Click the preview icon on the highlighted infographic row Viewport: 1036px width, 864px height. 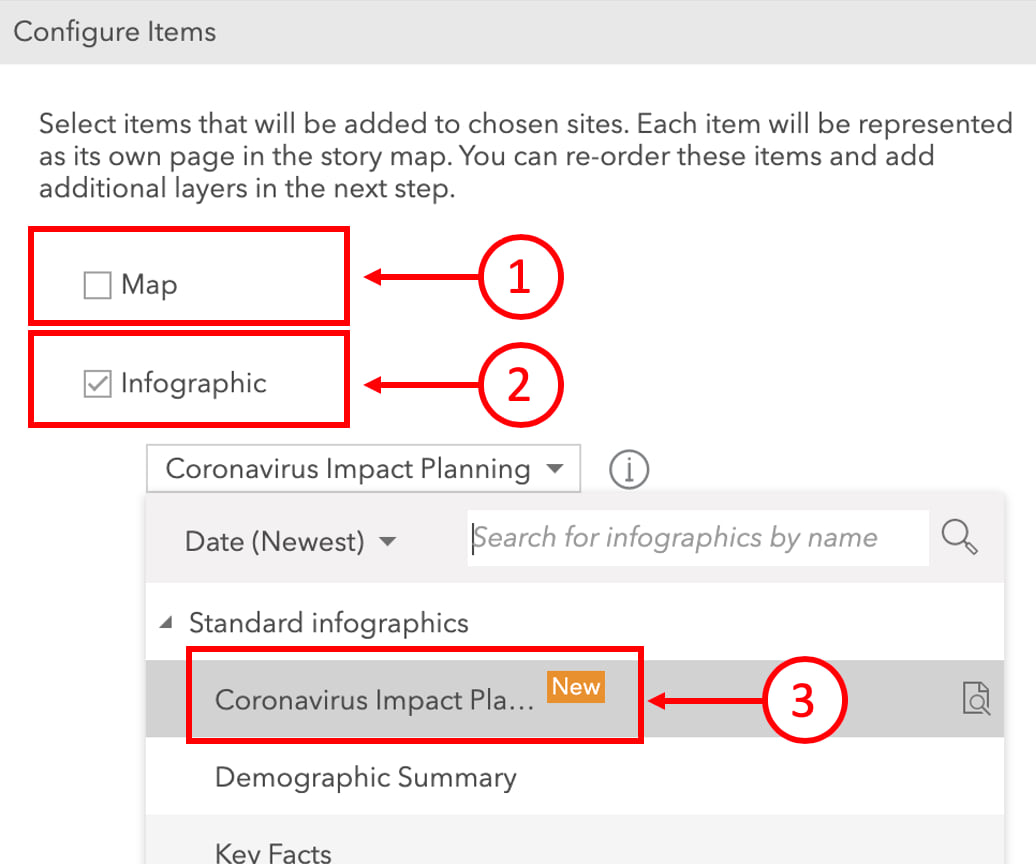pos(975,700)
